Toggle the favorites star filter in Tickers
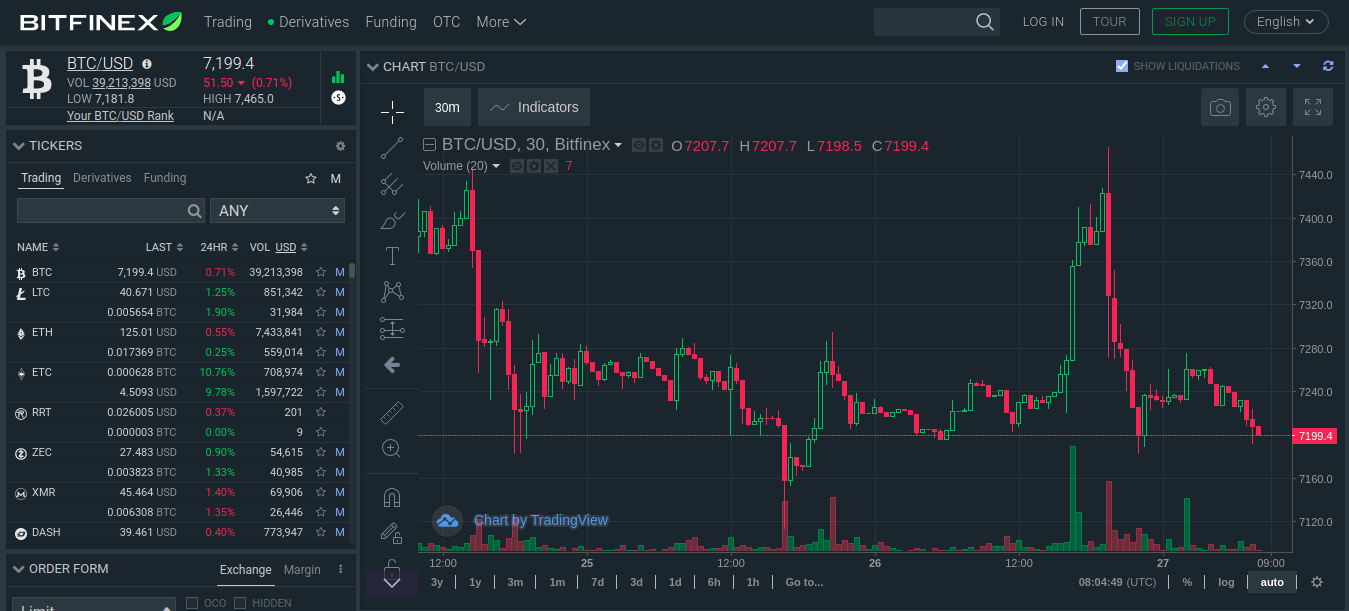1349x611 pixels. [311, 178]
